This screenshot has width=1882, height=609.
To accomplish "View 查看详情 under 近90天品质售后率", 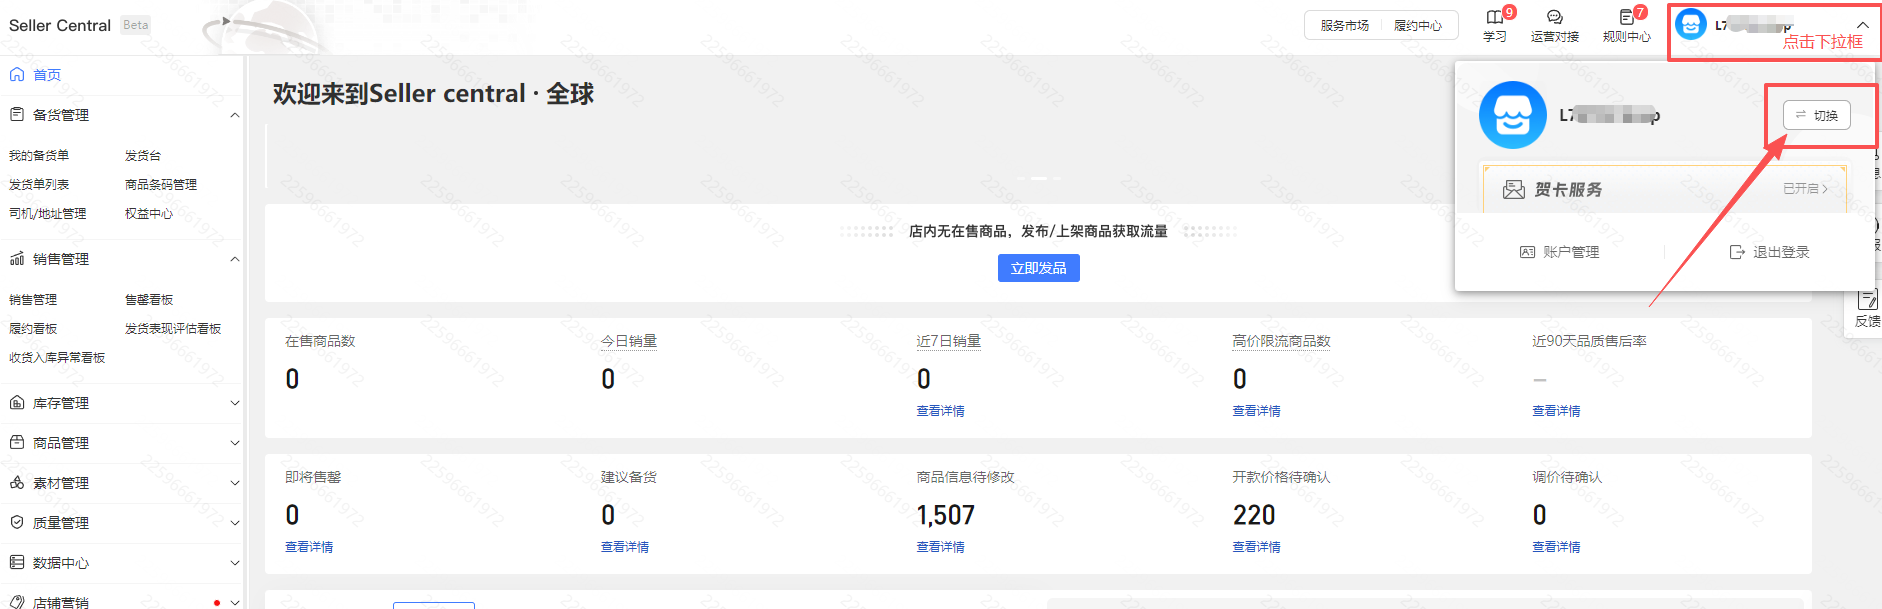I will pyautogui.click(x=1556, y=411).
